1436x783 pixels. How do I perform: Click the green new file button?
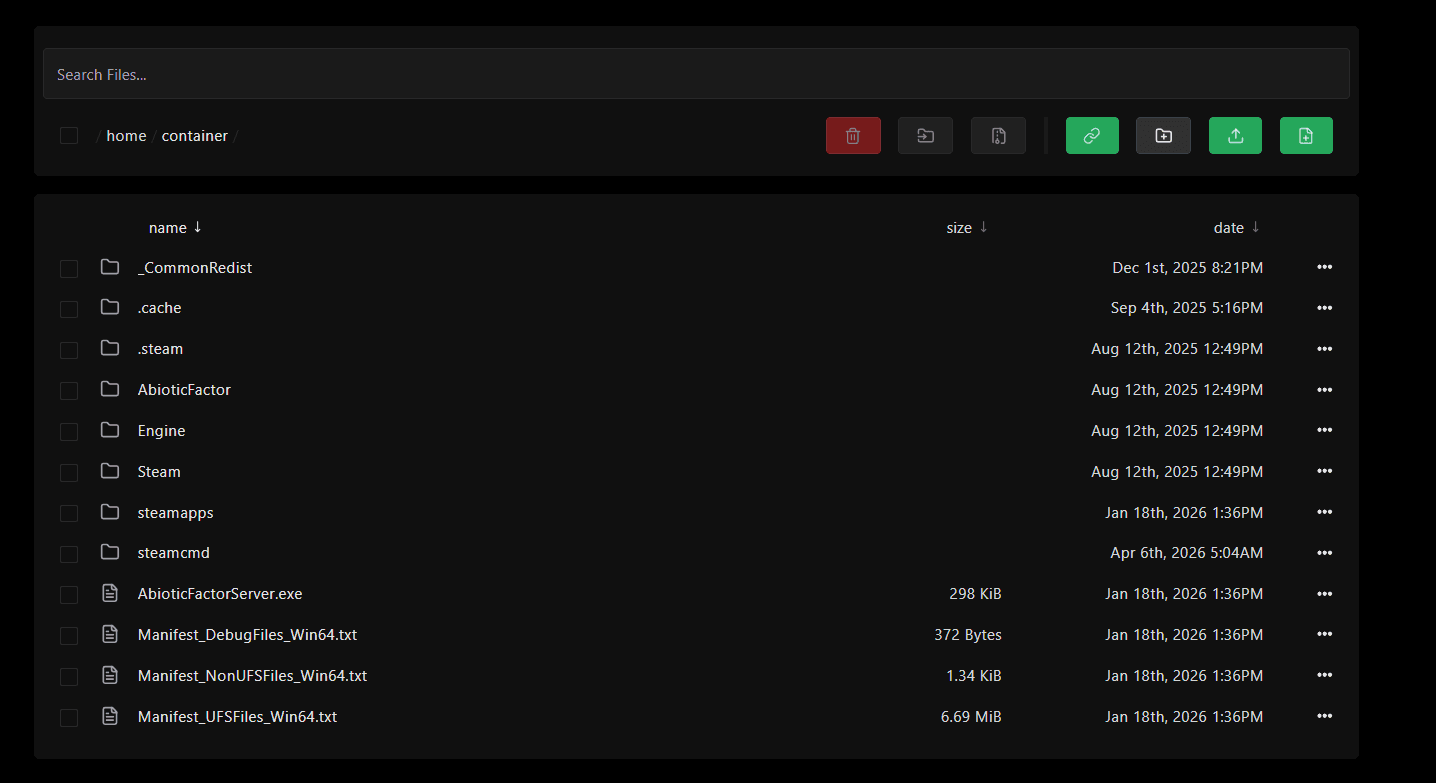[x=1306, y=136]
